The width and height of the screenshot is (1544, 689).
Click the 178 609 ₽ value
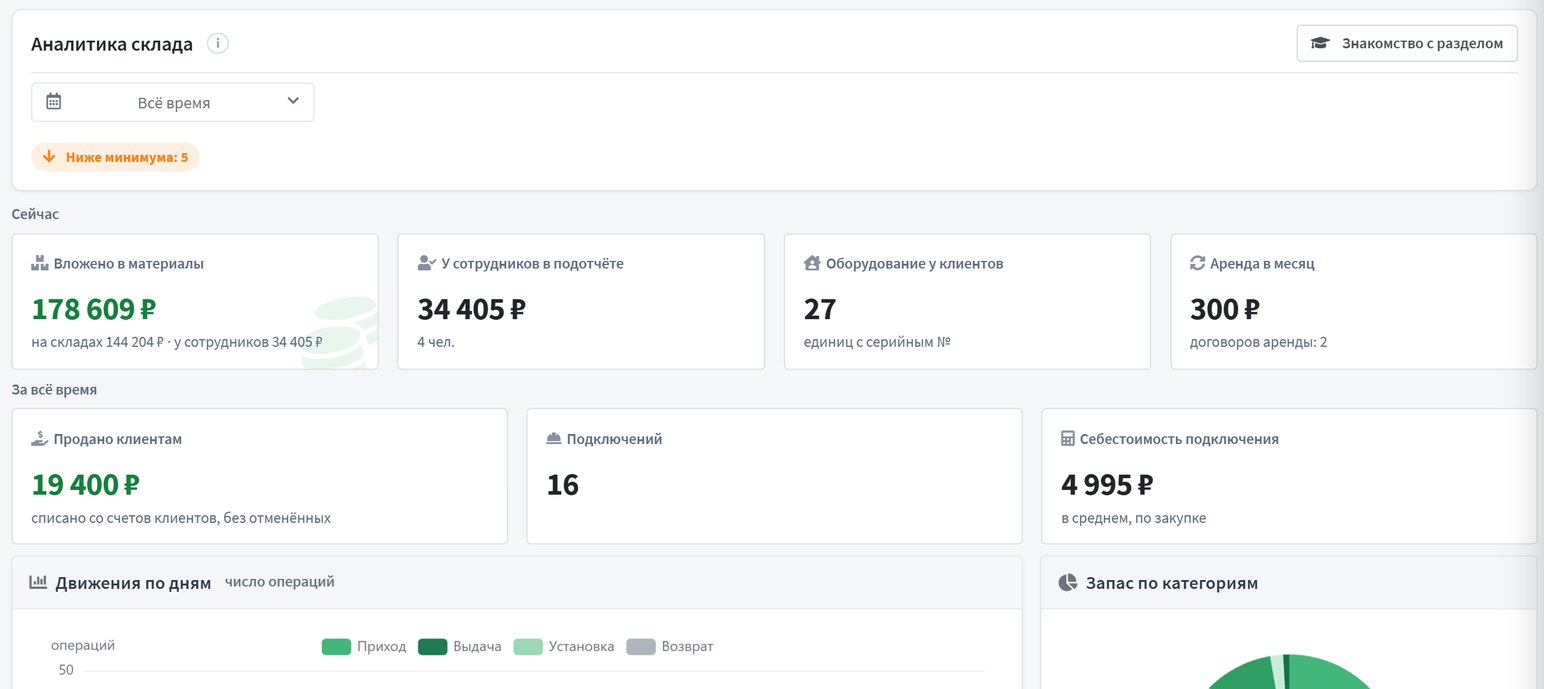[94, 310]
